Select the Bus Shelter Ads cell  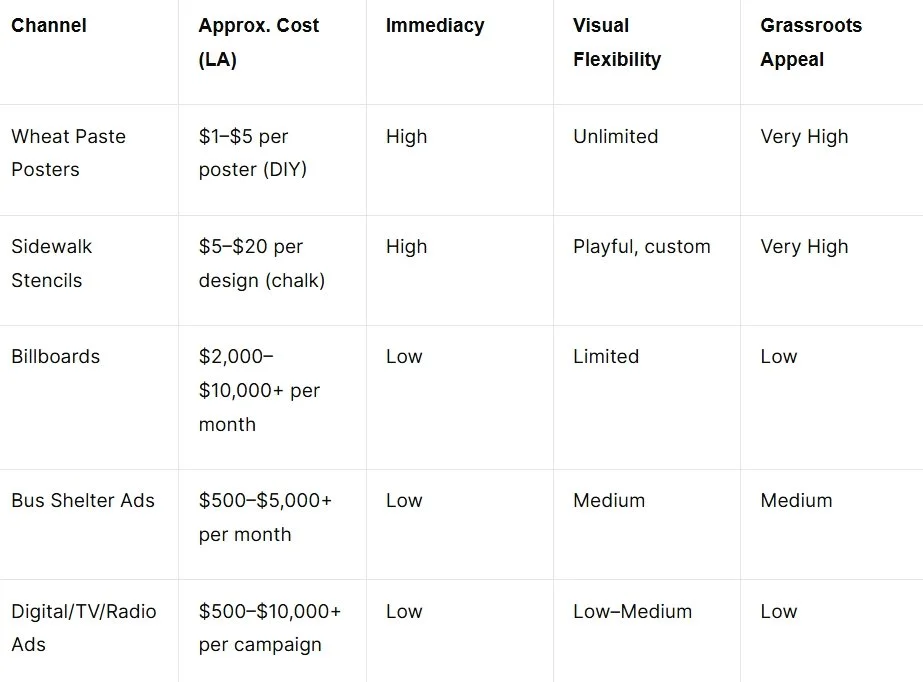83,500
